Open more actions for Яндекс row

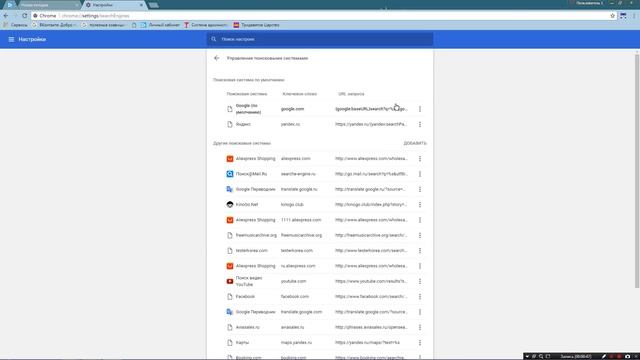[420, 124]
